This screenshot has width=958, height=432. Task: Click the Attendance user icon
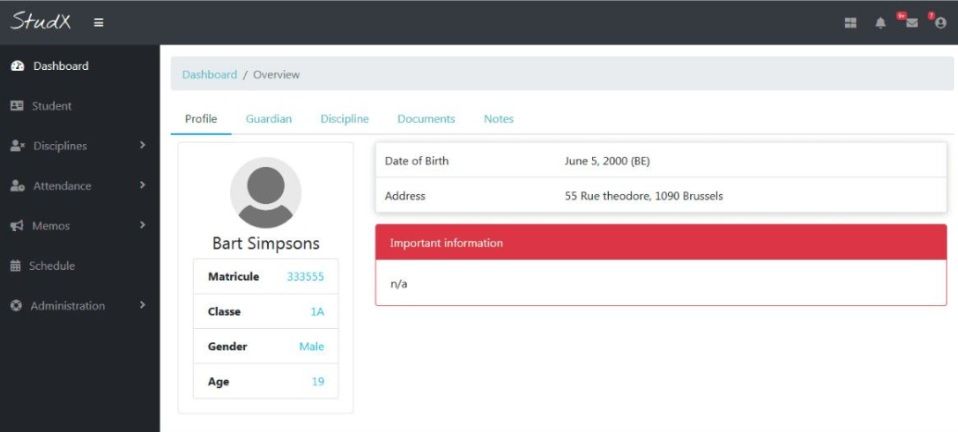(17, 186)
